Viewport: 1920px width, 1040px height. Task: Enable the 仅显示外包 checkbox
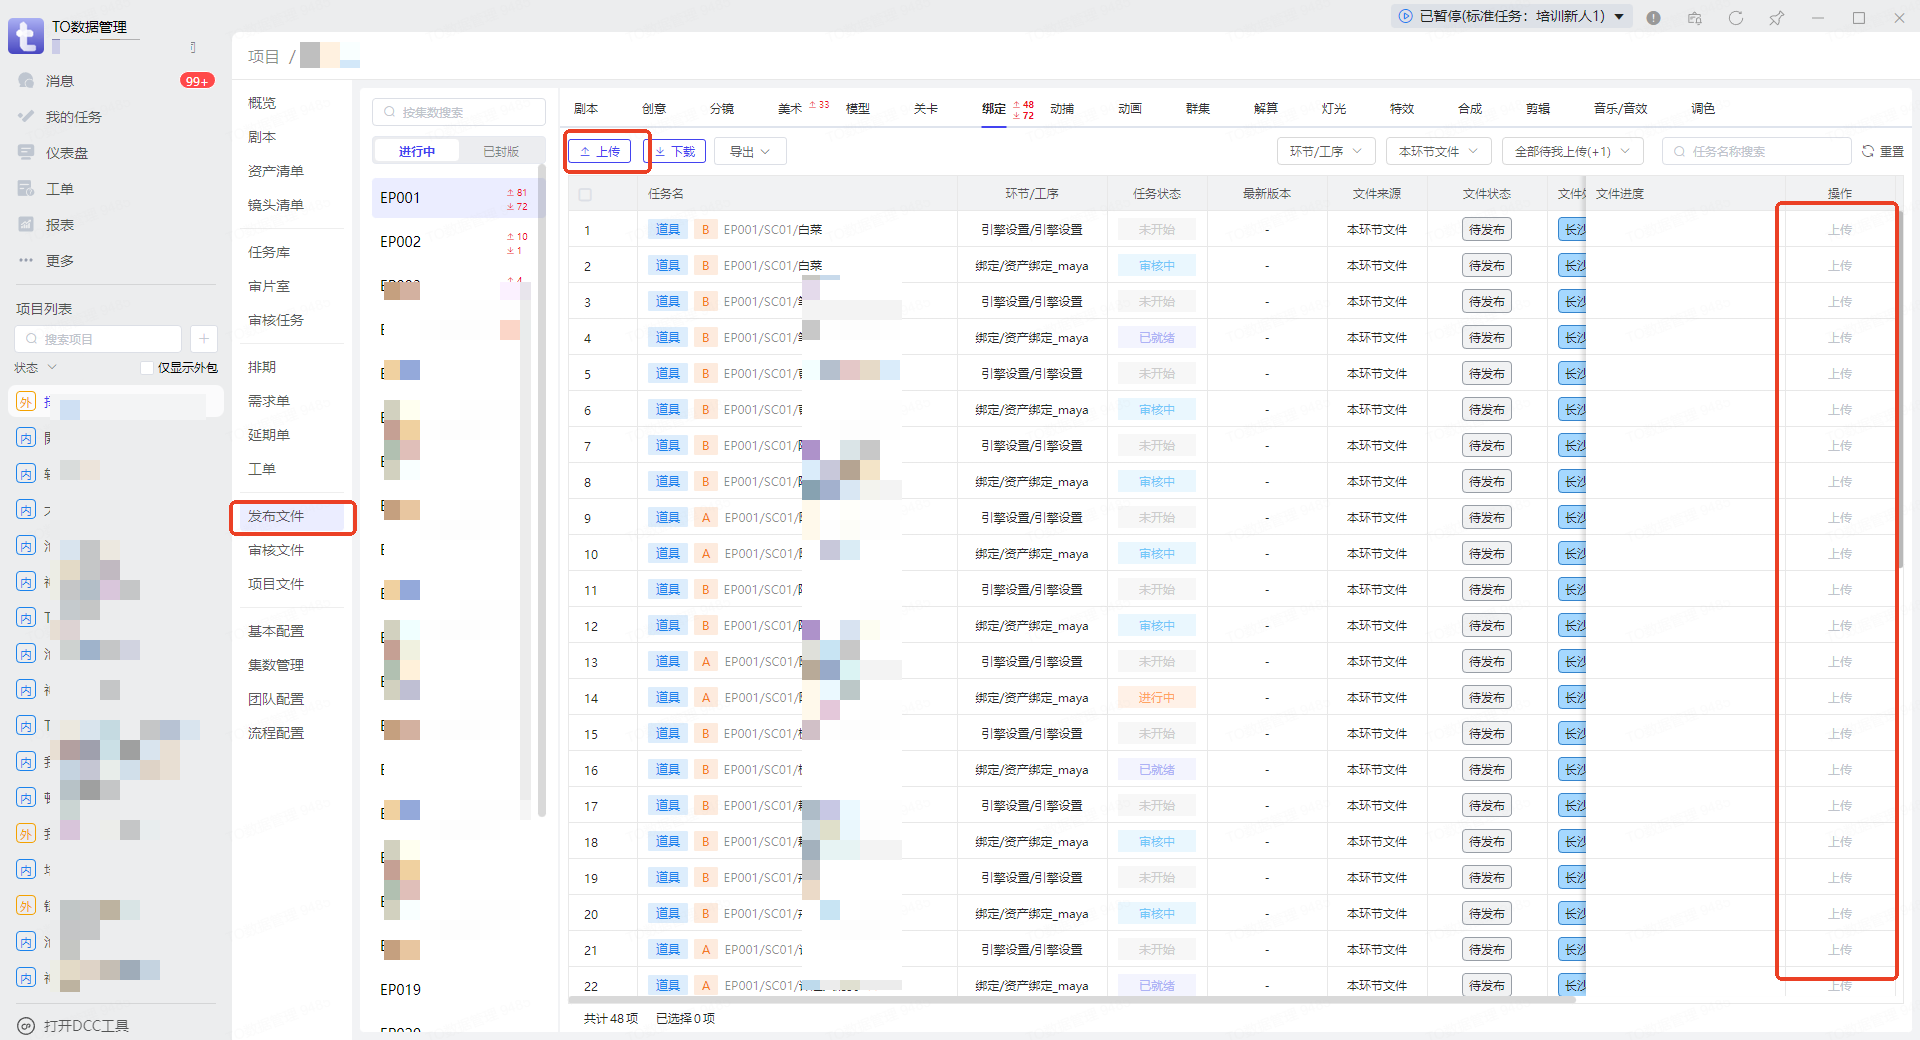(x=147, y=368)
